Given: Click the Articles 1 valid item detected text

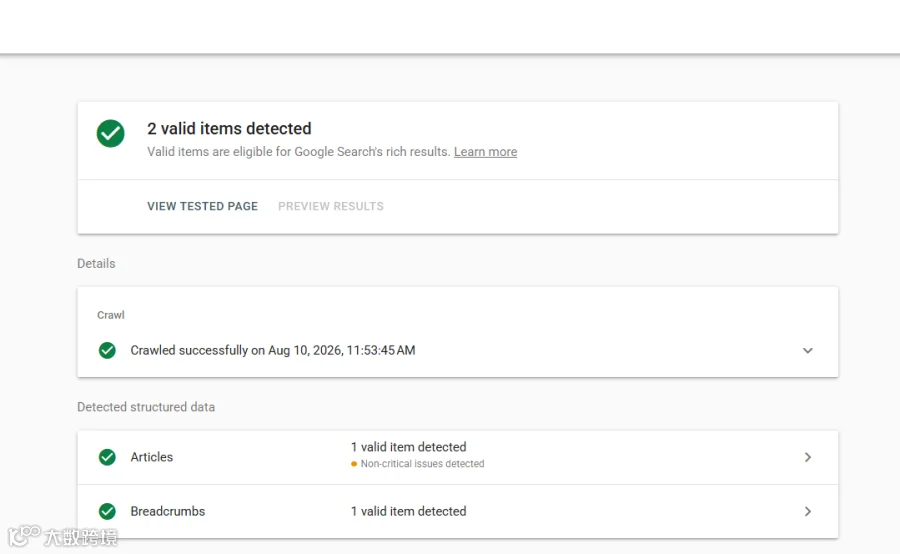Looking at the screenshot, I should 409,447.
